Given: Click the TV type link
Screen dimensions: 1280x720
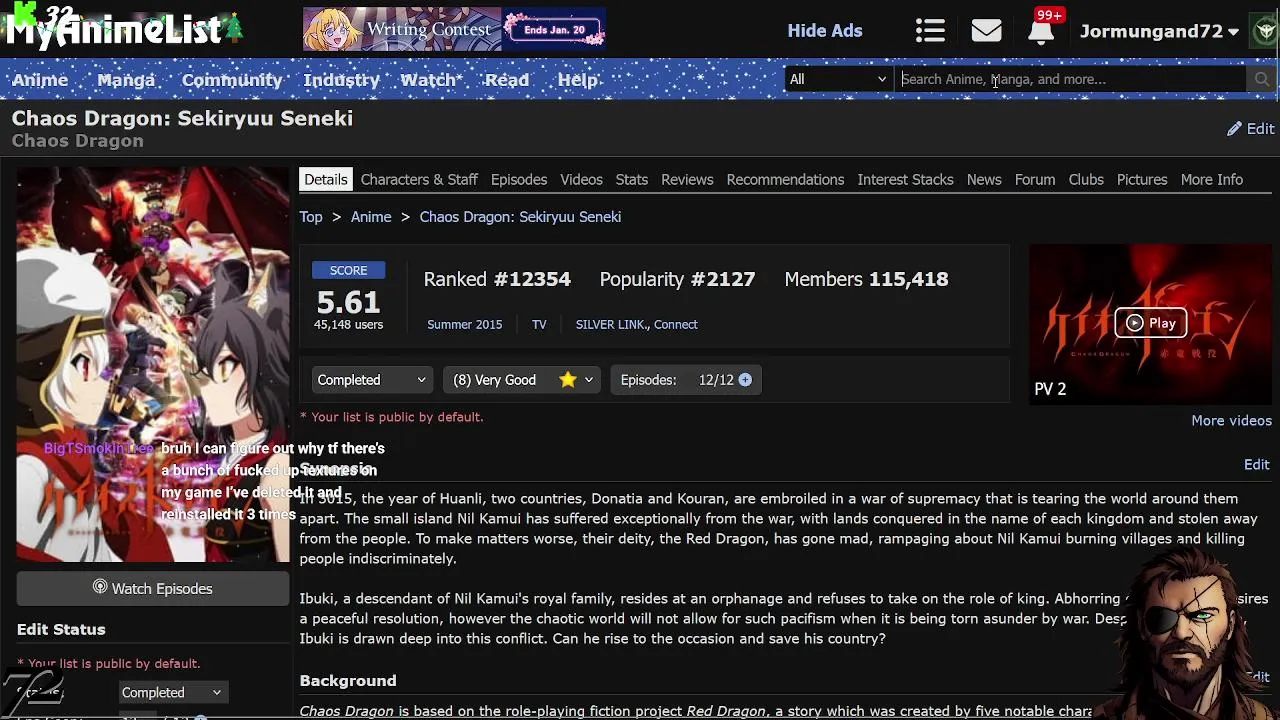Looking at the screenshot, I should point(539,324).
